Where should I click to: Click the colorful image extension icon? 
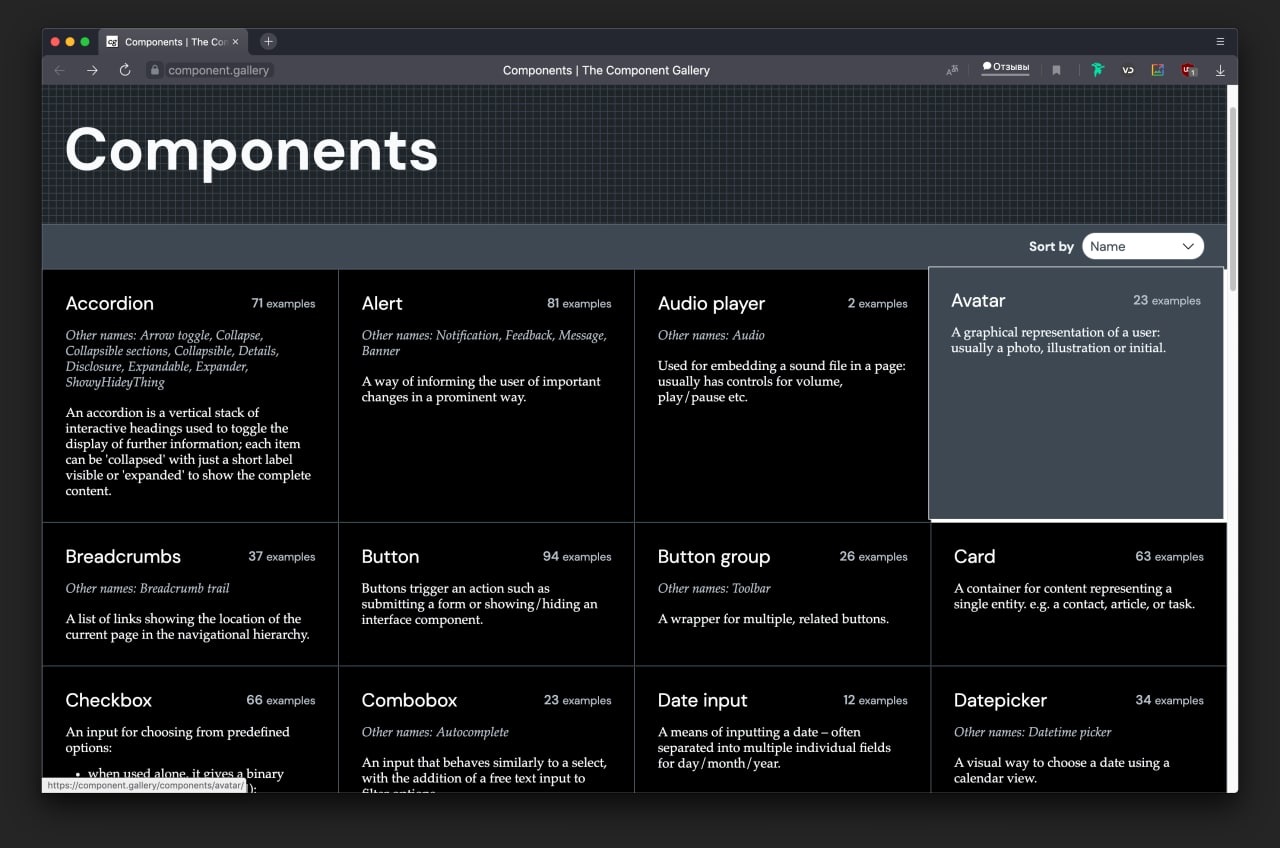1158,70
